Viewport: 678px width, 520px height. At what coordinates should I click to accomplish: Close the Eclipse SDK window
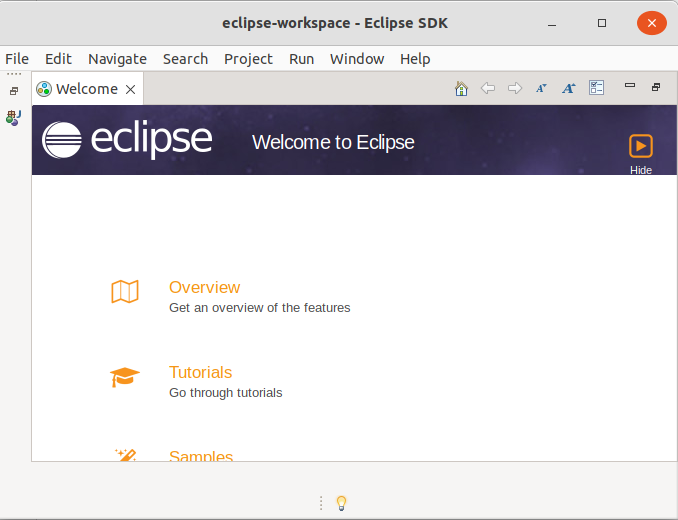[652, 23]
